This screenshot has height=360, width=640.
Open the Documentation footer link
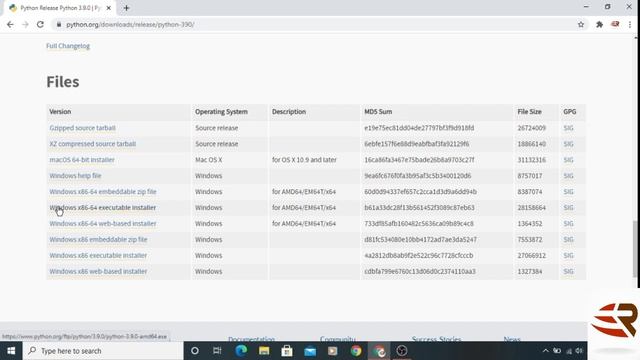point(251,339)
